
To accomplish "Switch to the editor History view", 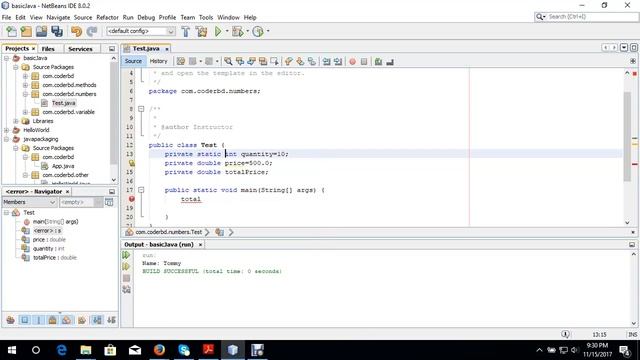I will [x=158, y=61].
